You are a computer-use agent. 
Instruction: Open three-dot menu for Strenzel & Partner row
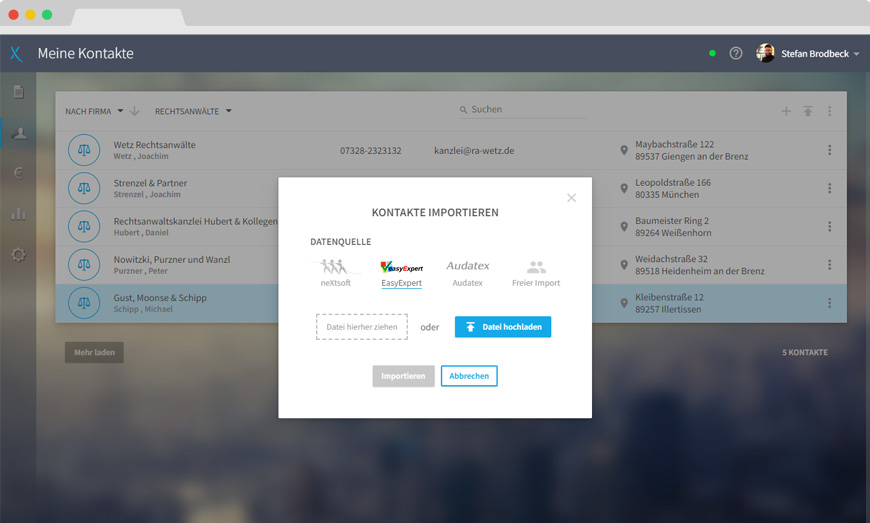(x=829, y=188)
